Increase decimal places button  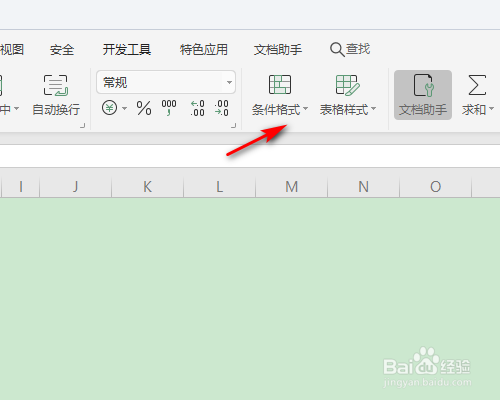coord(197,108)
